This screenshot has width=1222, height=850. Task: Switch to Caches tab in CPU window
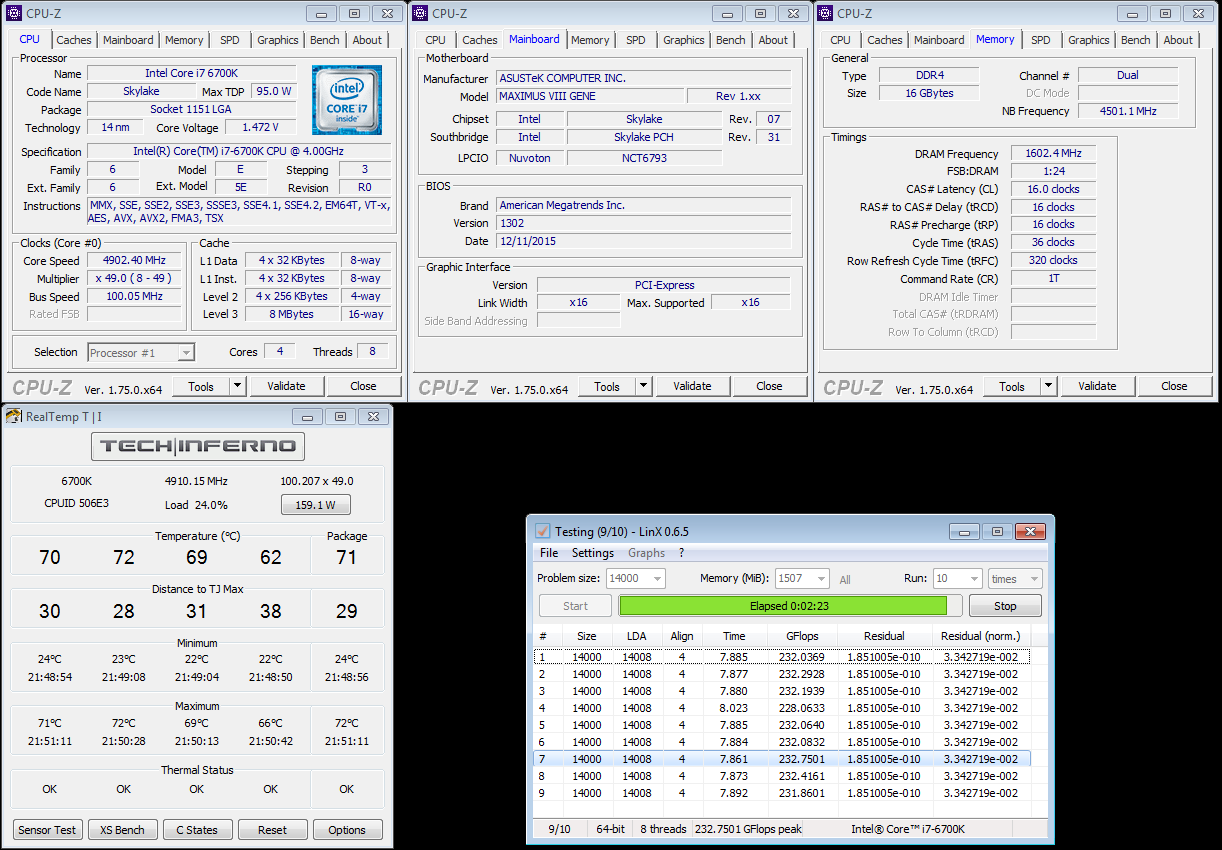point(74,40)
